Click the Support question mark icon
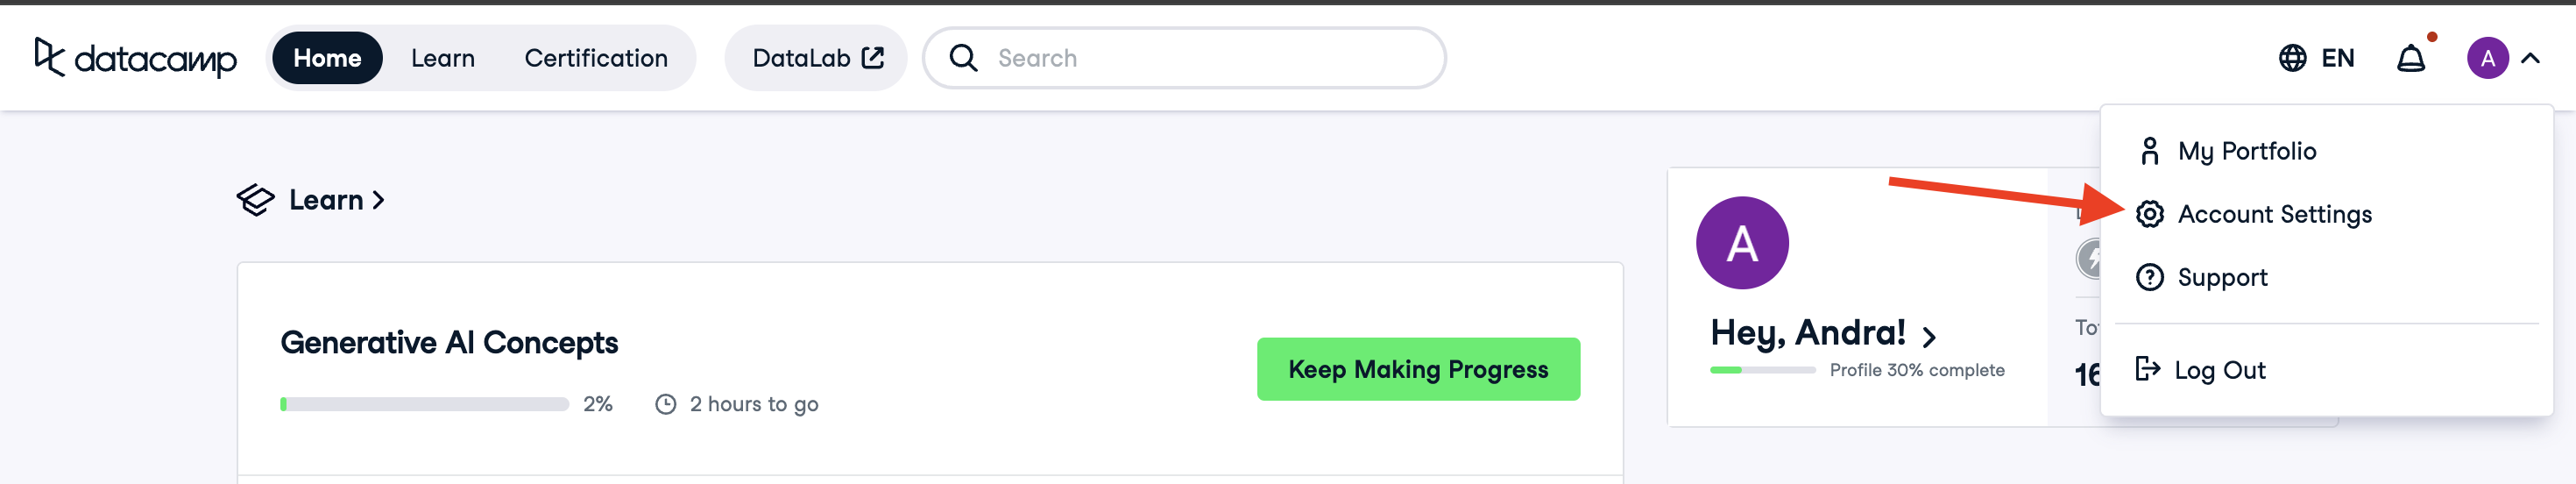Image resolution: width=2576 pixels, height=484 pixels. pyautogui.click(x=2149, y=277)
